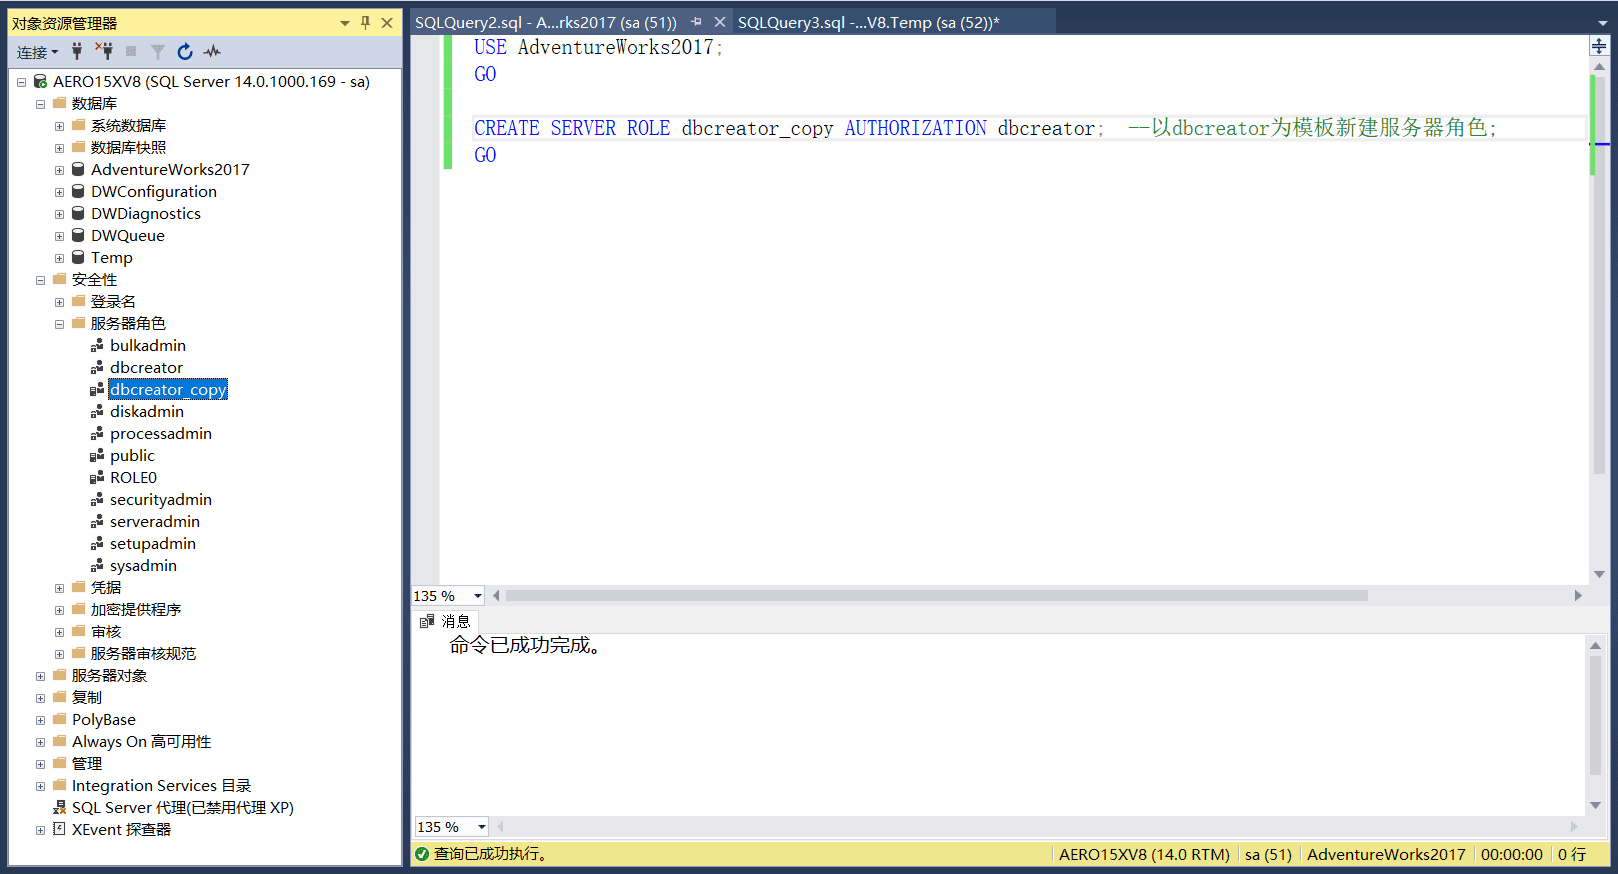Click the disconnect plug icon in Object Explorer
Screen dimensions: 1618x874
pyautogui.click(x=104, y=51)
